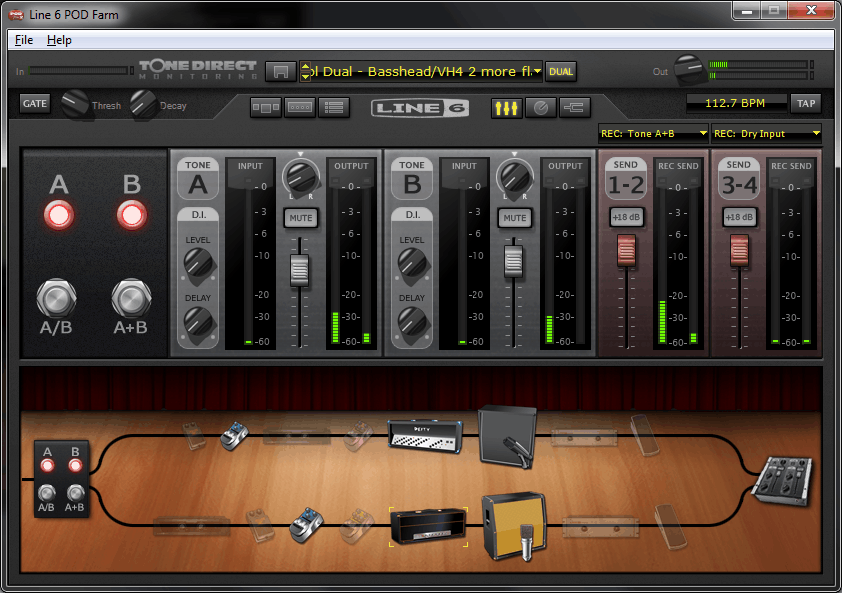The image size is (842, 593).
Task: Open the File menu
Action: click(x=24, y=40)
